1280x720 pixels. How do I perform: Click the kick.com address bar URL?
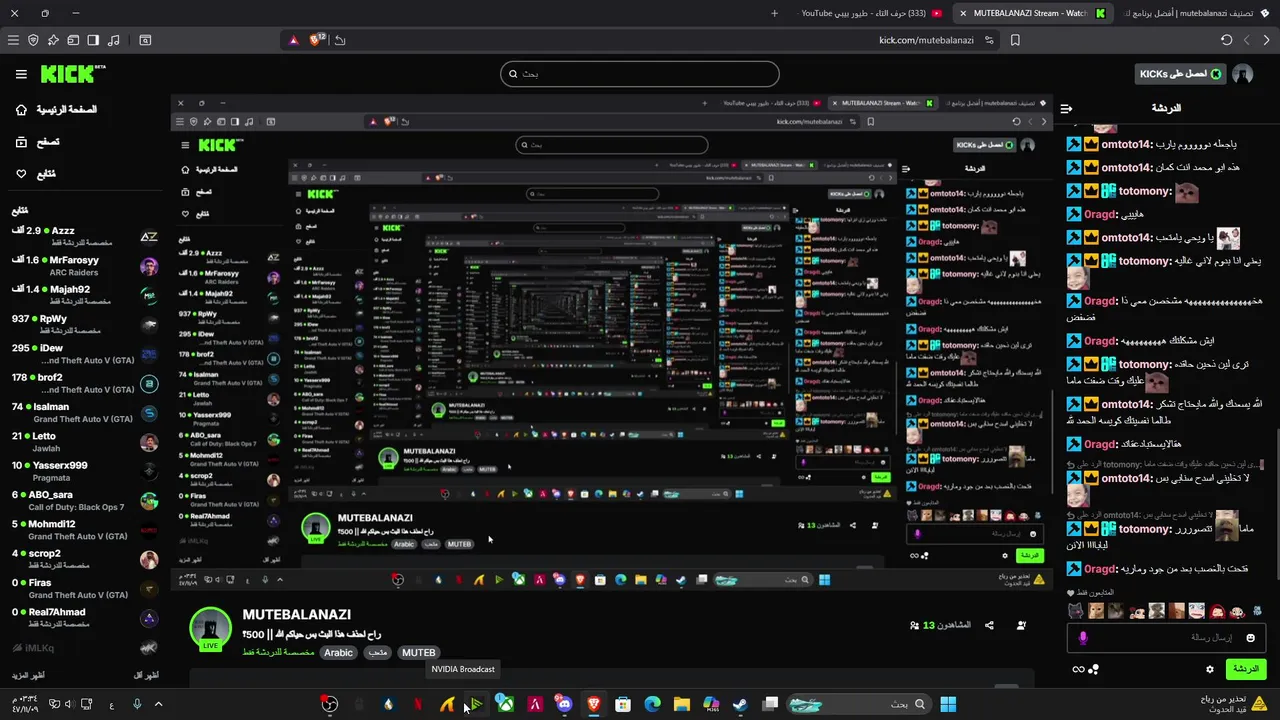[x=926, y=40]
